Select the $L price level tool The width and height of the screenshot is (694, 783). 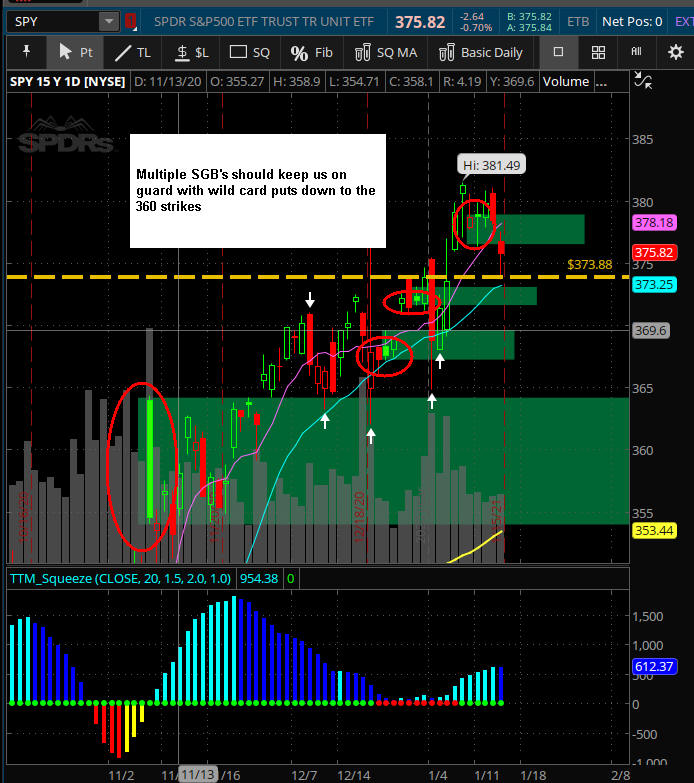[192, 52]
